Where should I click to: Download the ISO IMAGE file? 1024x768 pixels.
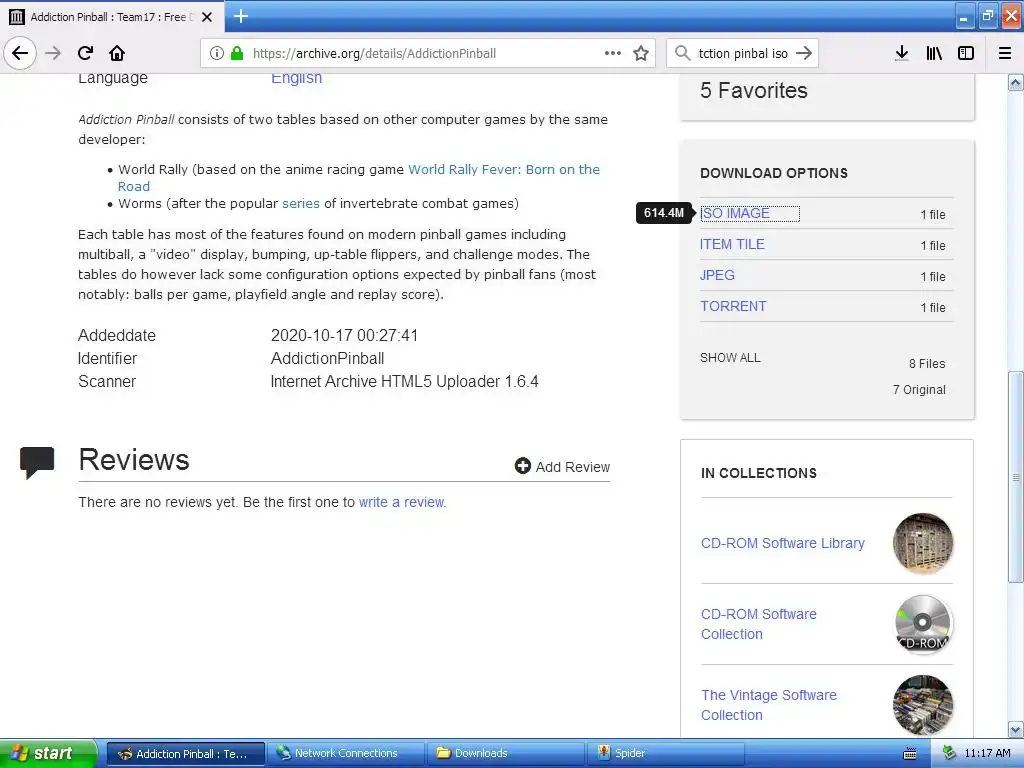[x=735, y=214]
